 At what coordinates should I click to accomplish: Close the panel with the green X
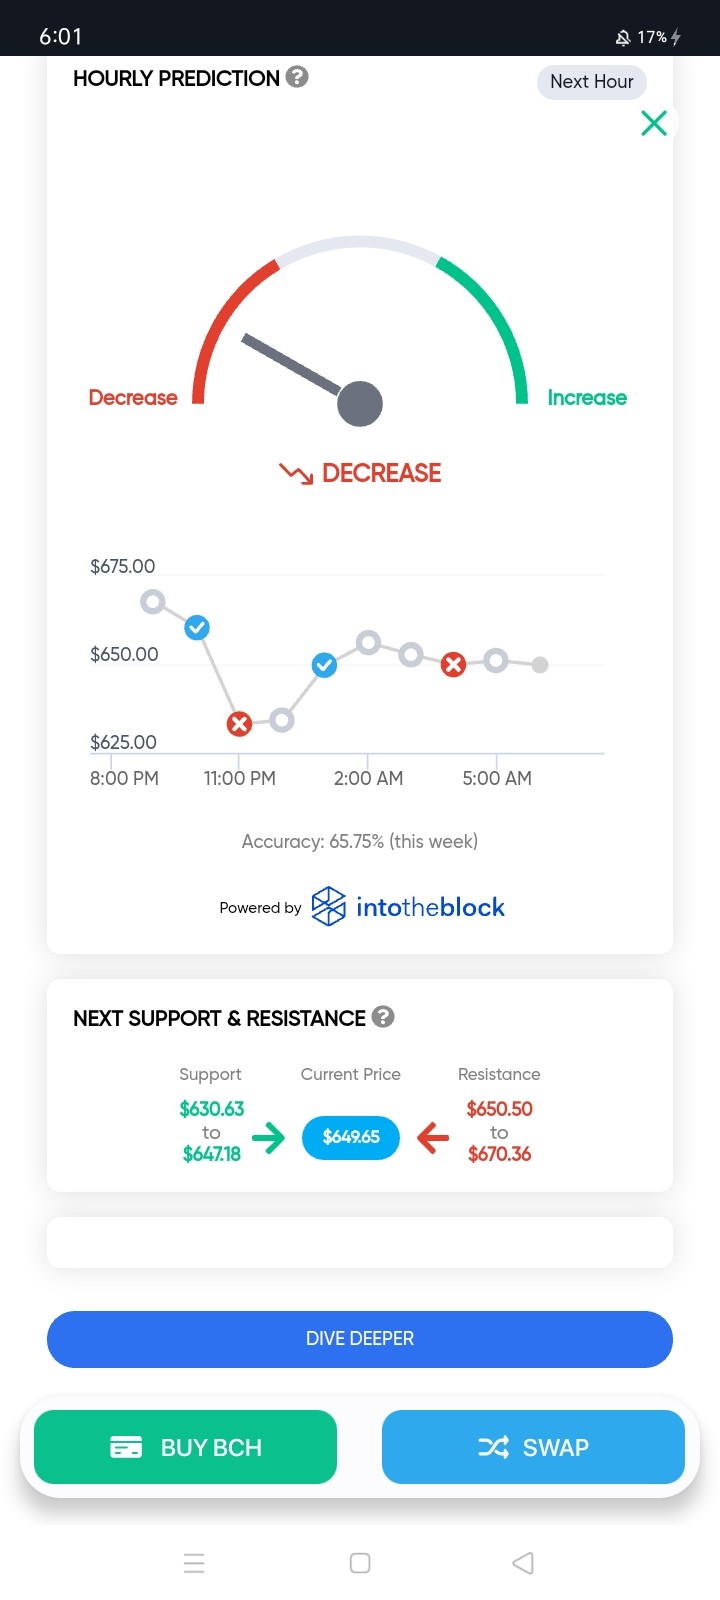point(654,123)
